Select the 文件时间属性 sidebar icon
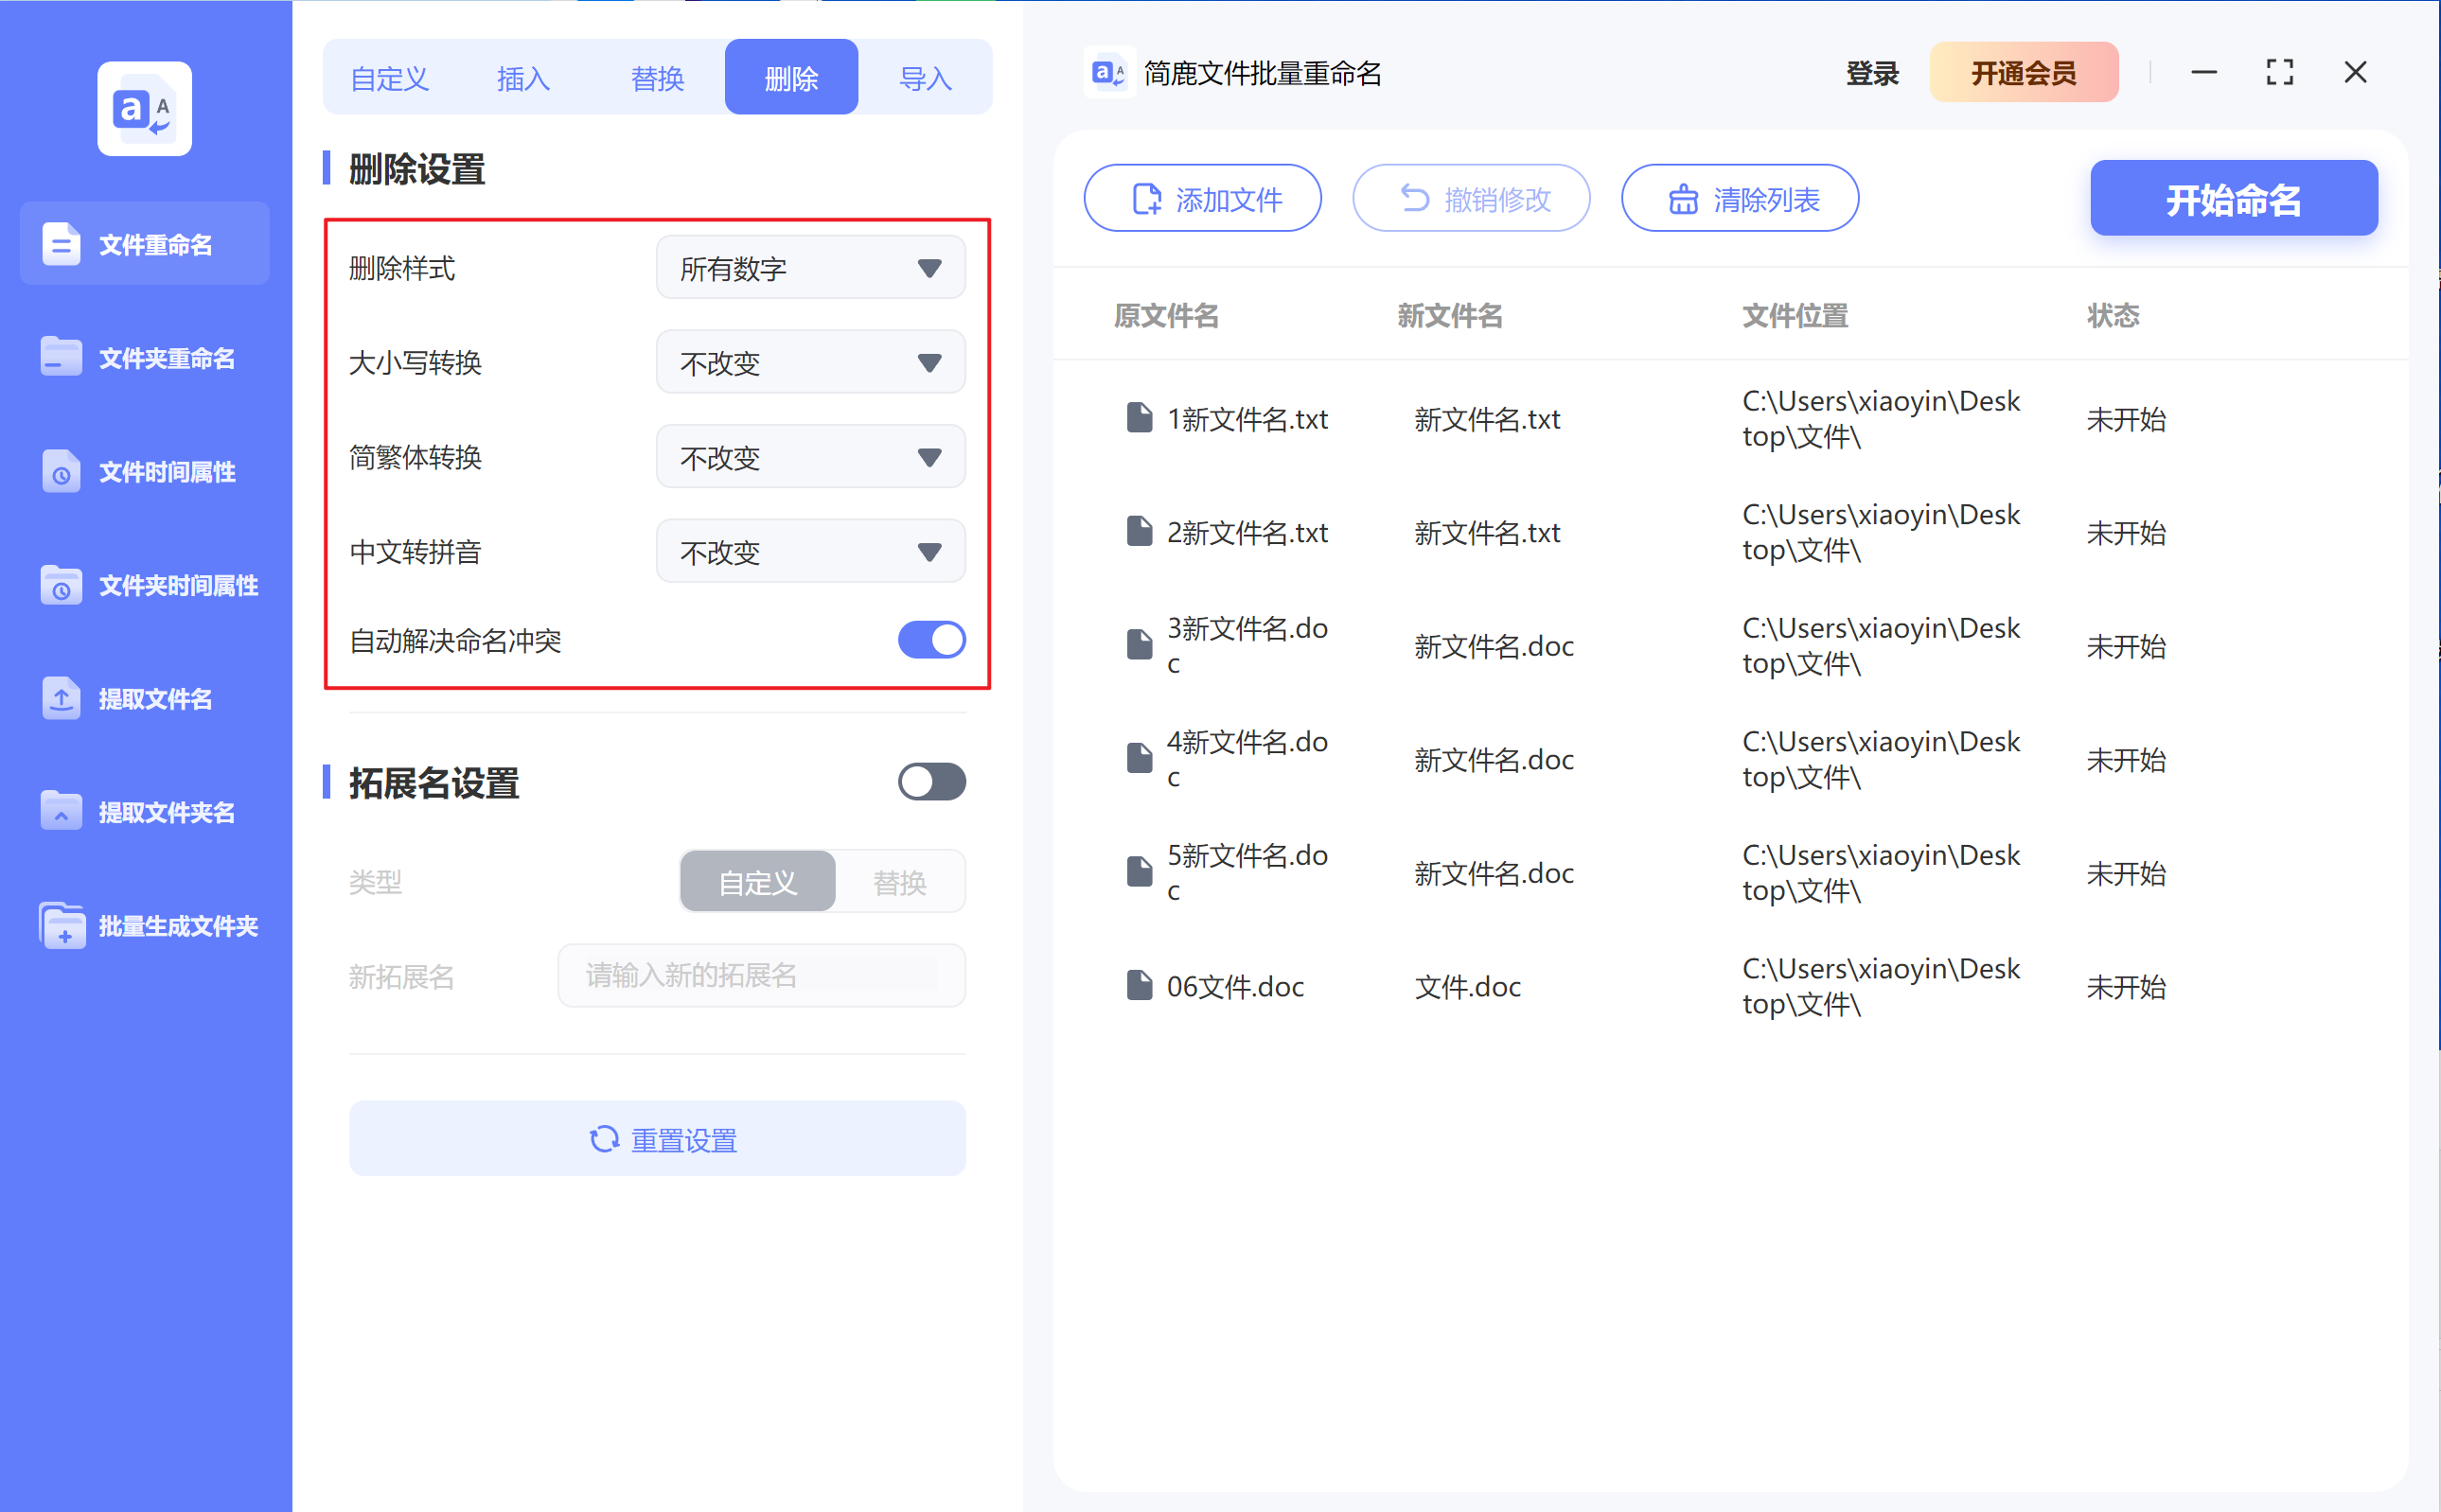2441x1512 pixels. coord(144,471)
